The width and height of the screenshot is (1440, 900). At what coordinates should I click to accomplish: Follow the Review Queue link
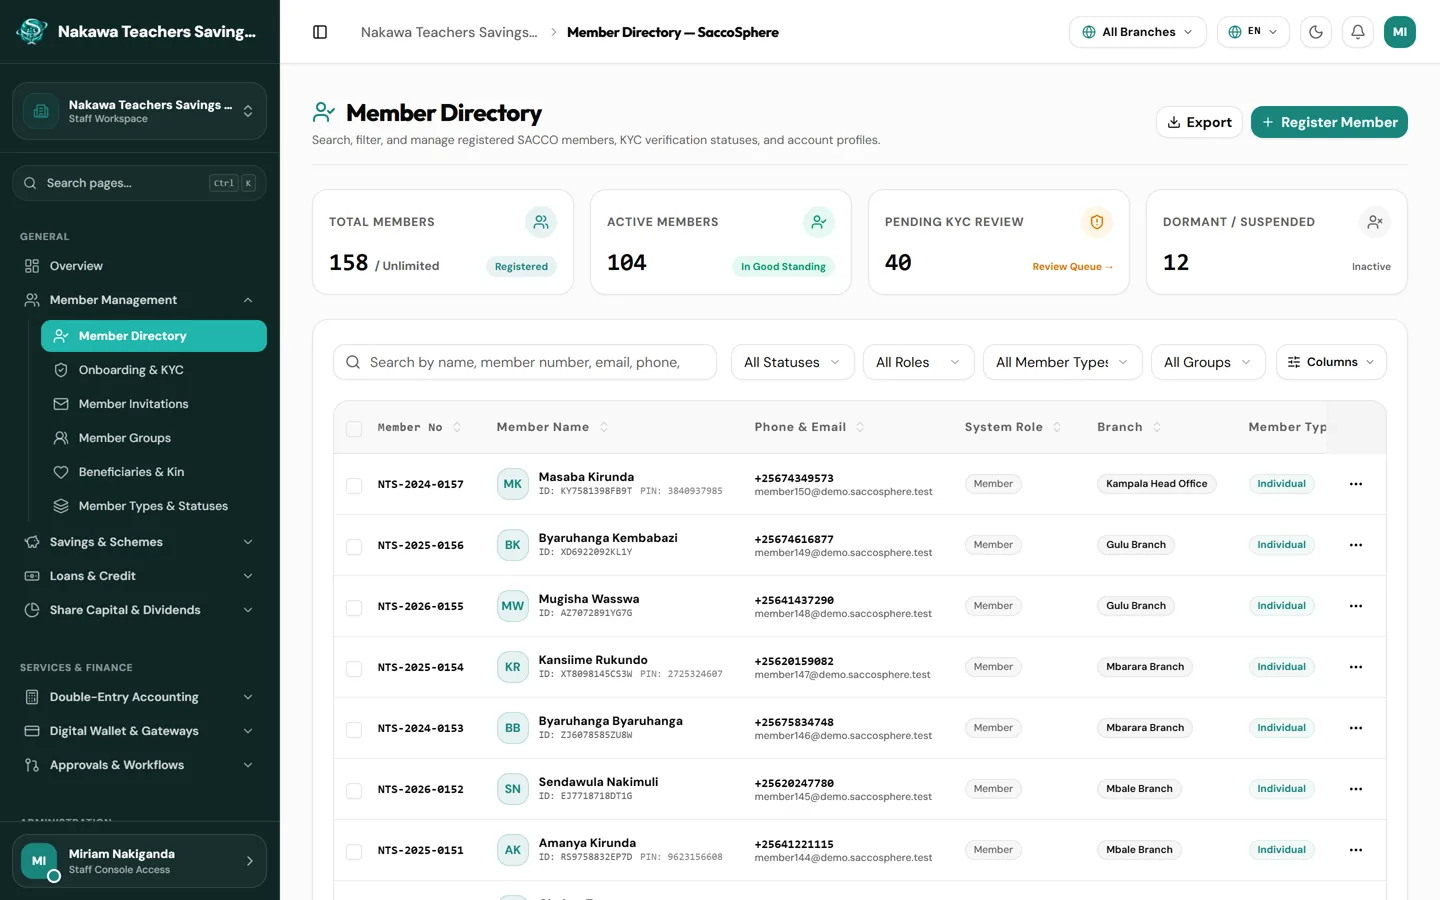[1073, 267]
